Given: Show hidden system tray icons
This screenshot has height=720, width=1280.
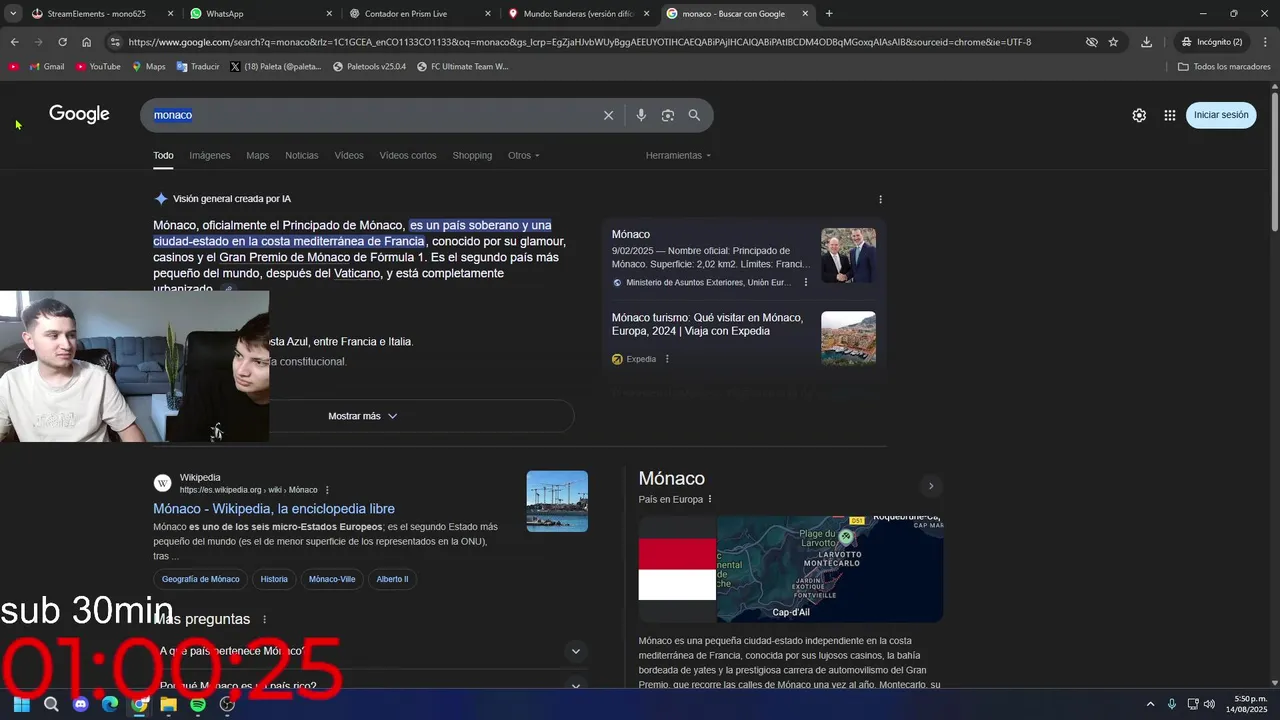Looking at the screenshot, I should pyautogui.click(x=1150, y=704).
